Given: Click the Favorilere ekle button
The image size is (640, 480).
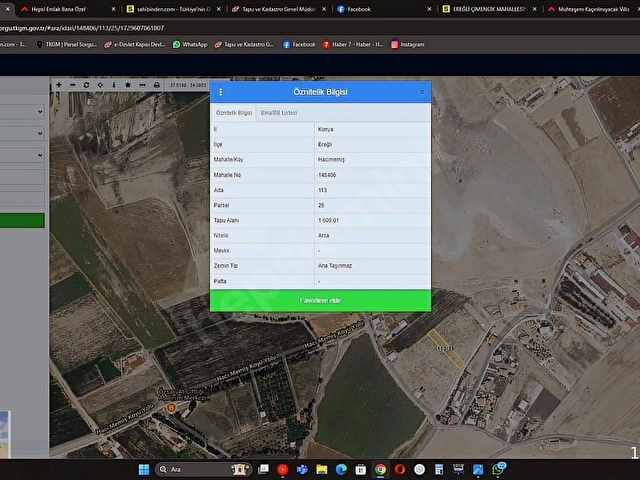Looking at the screenshot, I should point(320,300).
